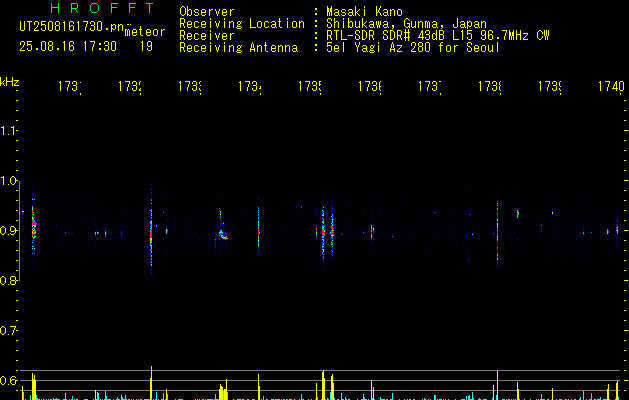Viewport: 629px width, 400px height.
Task: Click the 1.1 frequency axis label
Action: coord(8,130)
